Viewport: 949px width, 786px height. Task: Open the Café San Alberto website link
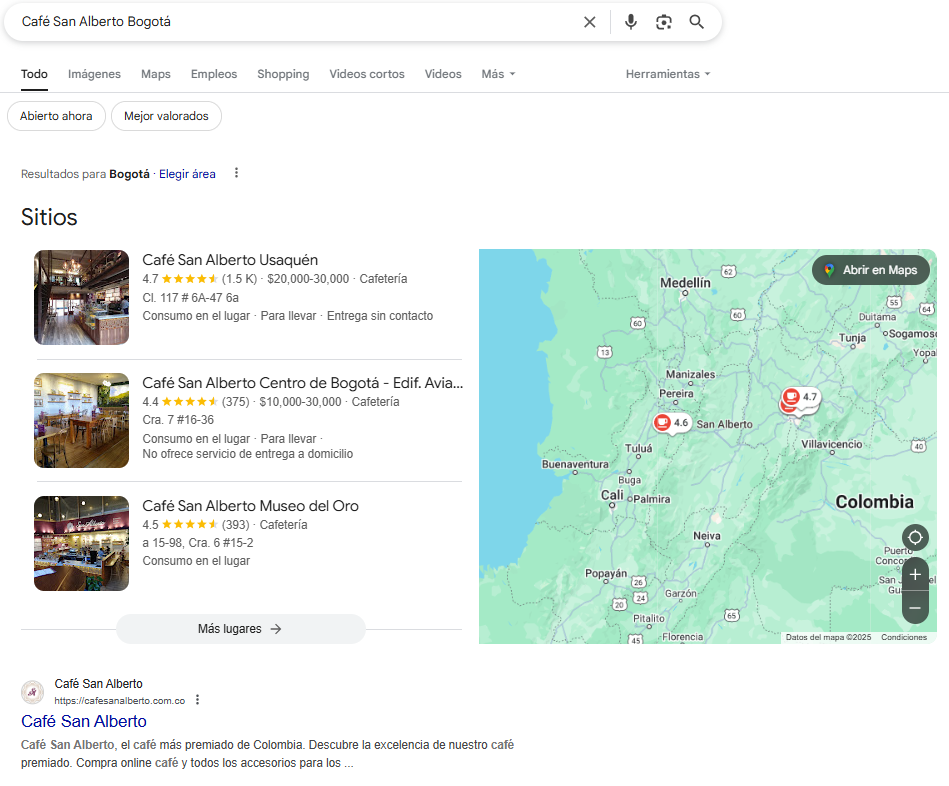point(84,721)
